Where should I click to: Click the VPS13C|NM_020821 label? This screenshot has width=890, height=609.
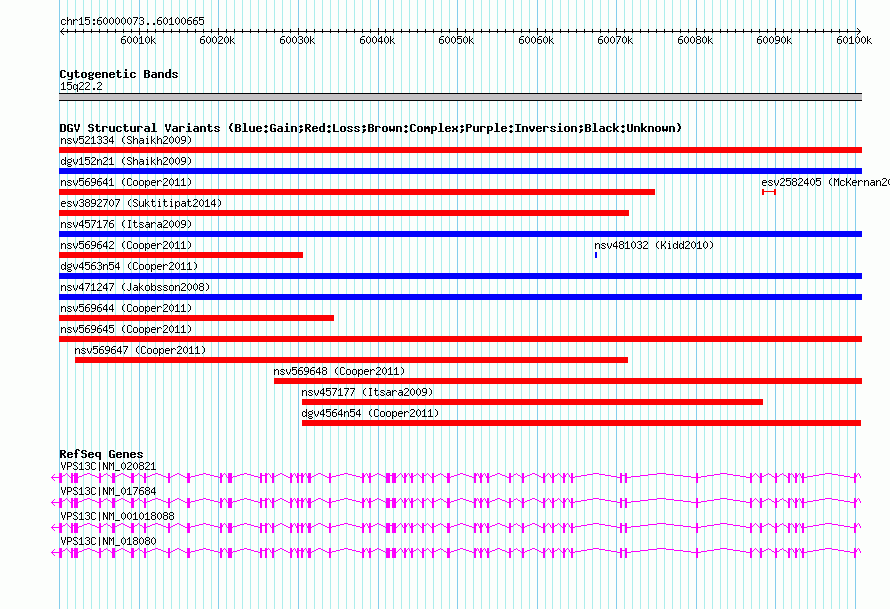[108, 466]
